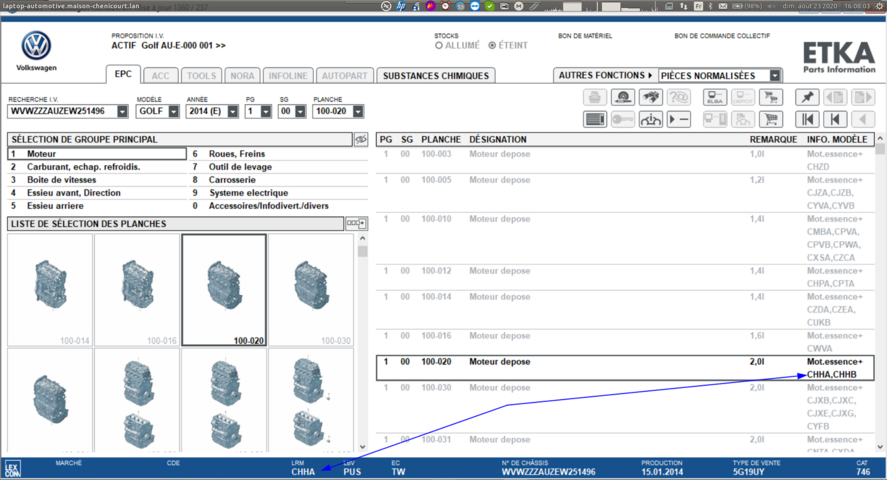Viewport: 887px width, 480px height.
Task: Open the Recherche I.V. VIN dropdown
Action: click(122, 111)
